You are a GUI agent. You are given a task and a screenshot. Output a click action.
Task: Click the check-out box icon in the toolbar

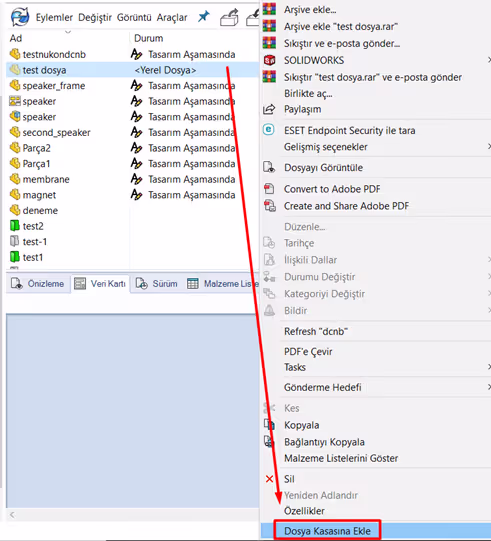(x=230, y=17)
